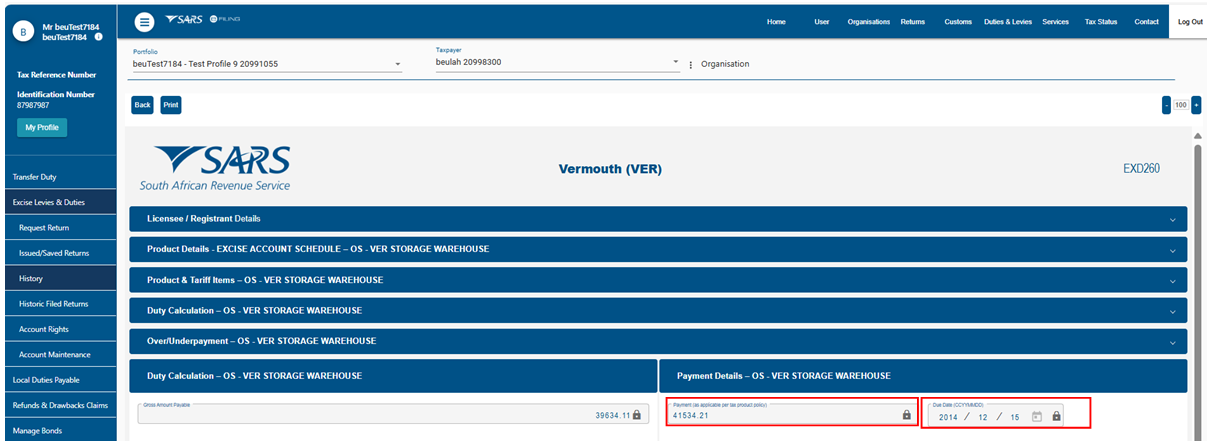Open Request Return in sidebar
This screenshot has height=447, width=1207.
pos(58,228)
